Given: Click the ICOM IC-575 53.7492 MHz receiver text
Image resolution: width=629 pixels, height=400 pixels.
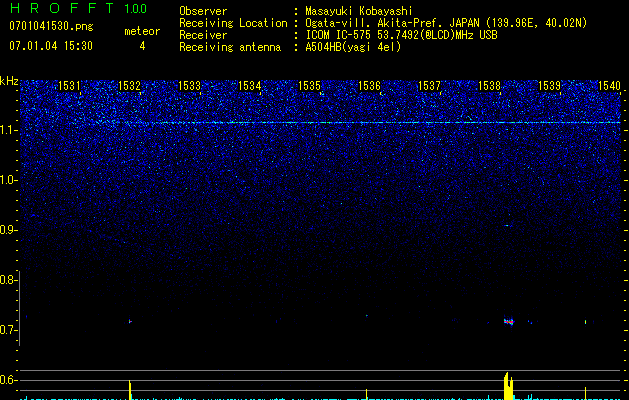Looking at the screenshot, I should (x=401, y=35).
